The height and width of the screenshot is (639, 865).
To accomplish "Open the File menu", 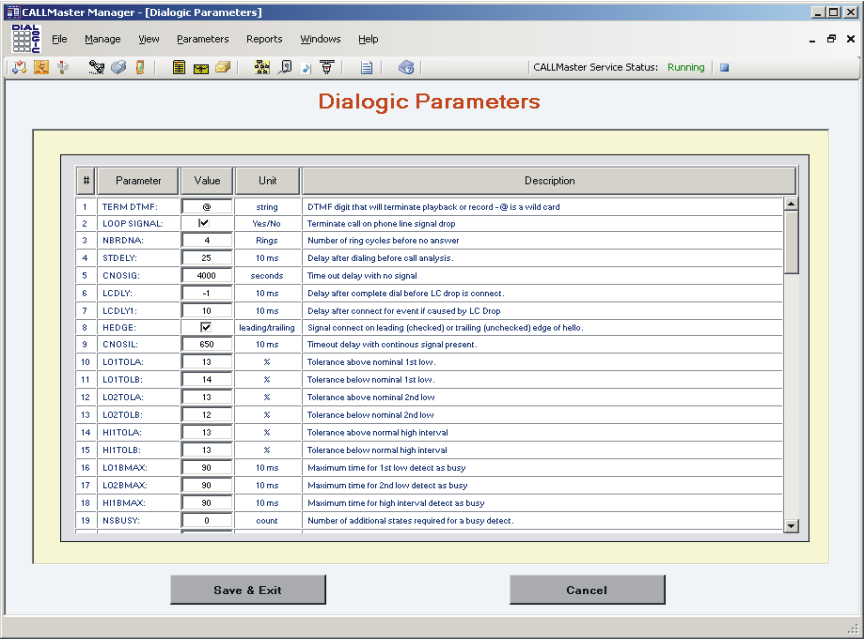I will 59,39.
